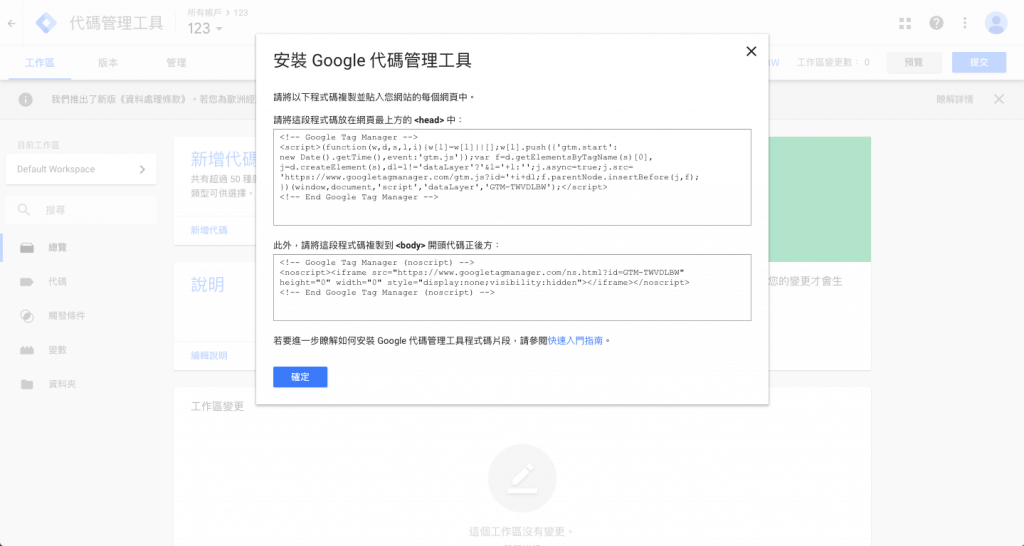Expand the Default Workspace selector
The height and width of the screenshot is (546, 1024).
(81, 169)
